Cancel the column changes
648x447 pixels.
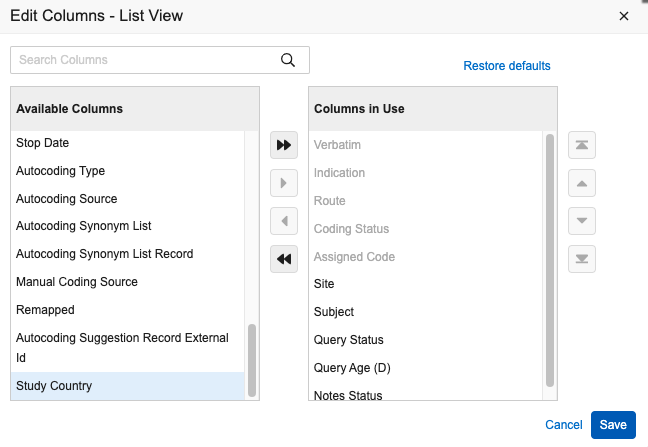(563, 425)
